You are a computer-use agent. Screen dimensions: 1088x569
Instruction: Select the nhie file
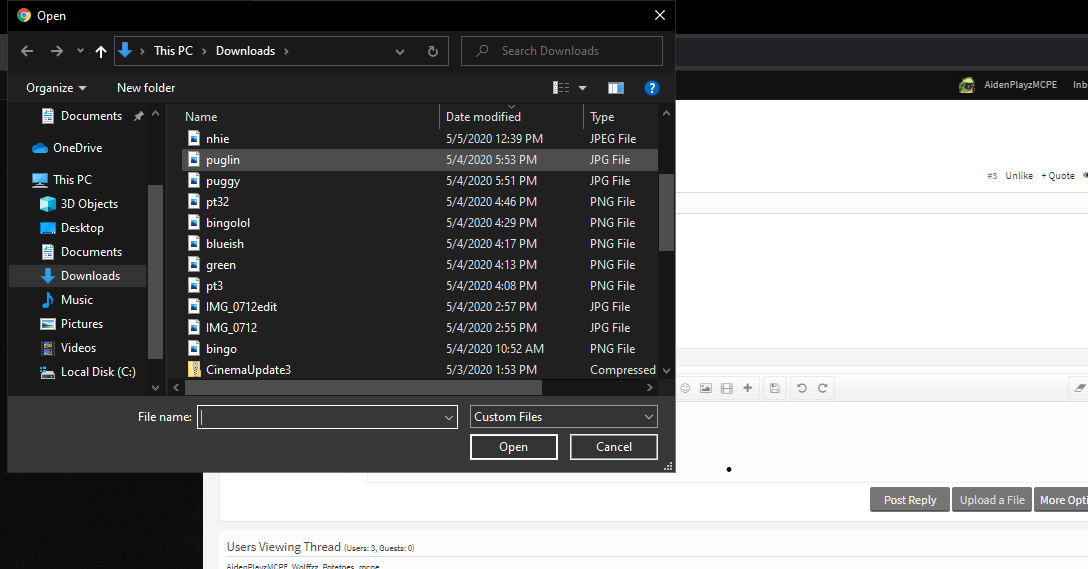(x=420, y=139)
